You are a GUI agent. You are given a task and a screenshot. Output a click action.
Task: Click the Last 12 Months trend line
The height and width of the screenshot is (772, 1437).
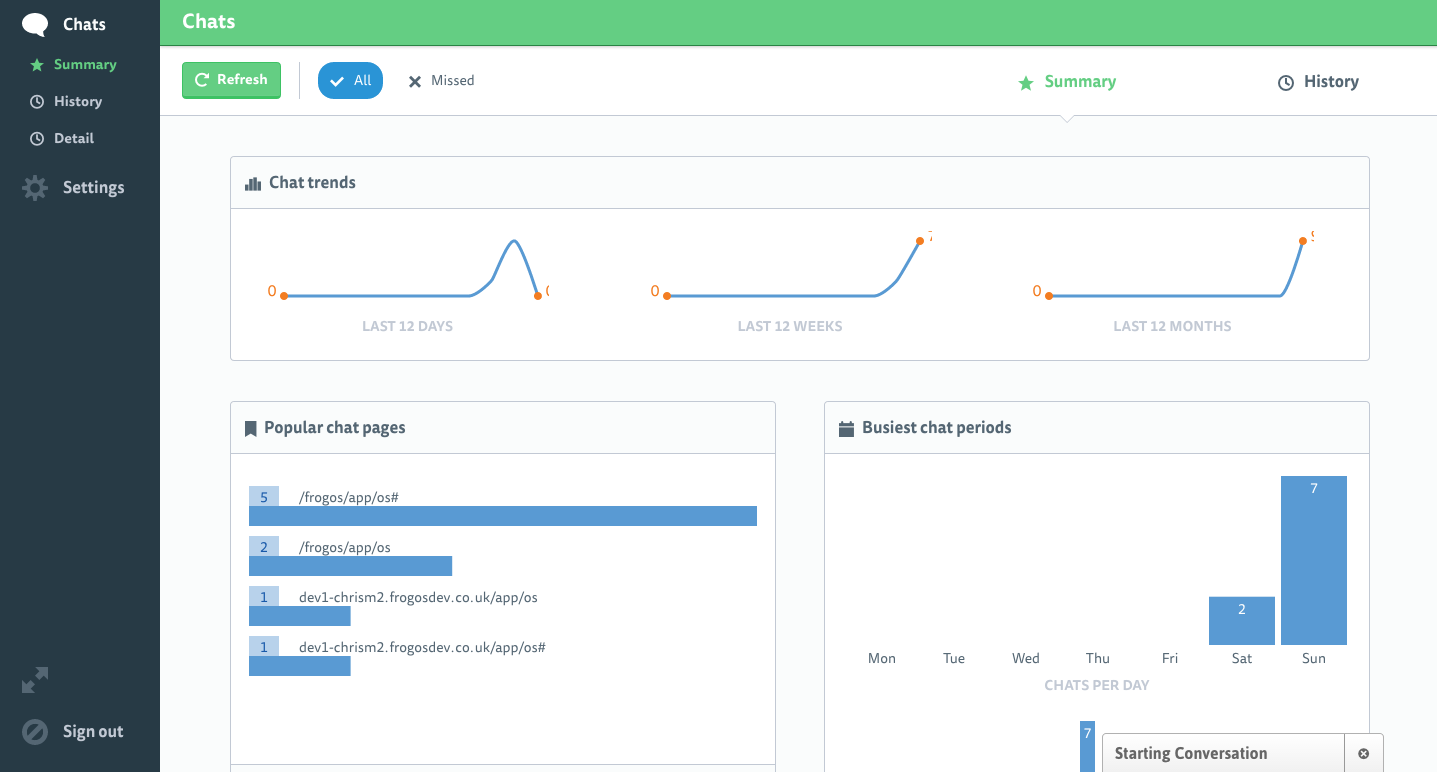click(1176, 269)
